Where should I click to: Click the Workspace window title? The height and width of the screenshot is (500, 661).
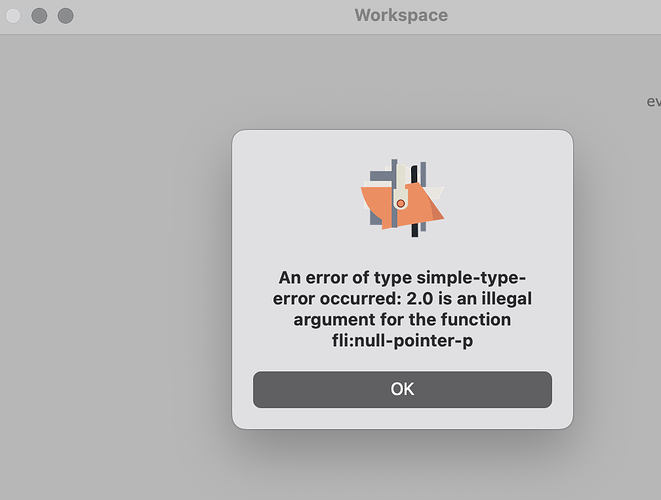coord(401,15)
